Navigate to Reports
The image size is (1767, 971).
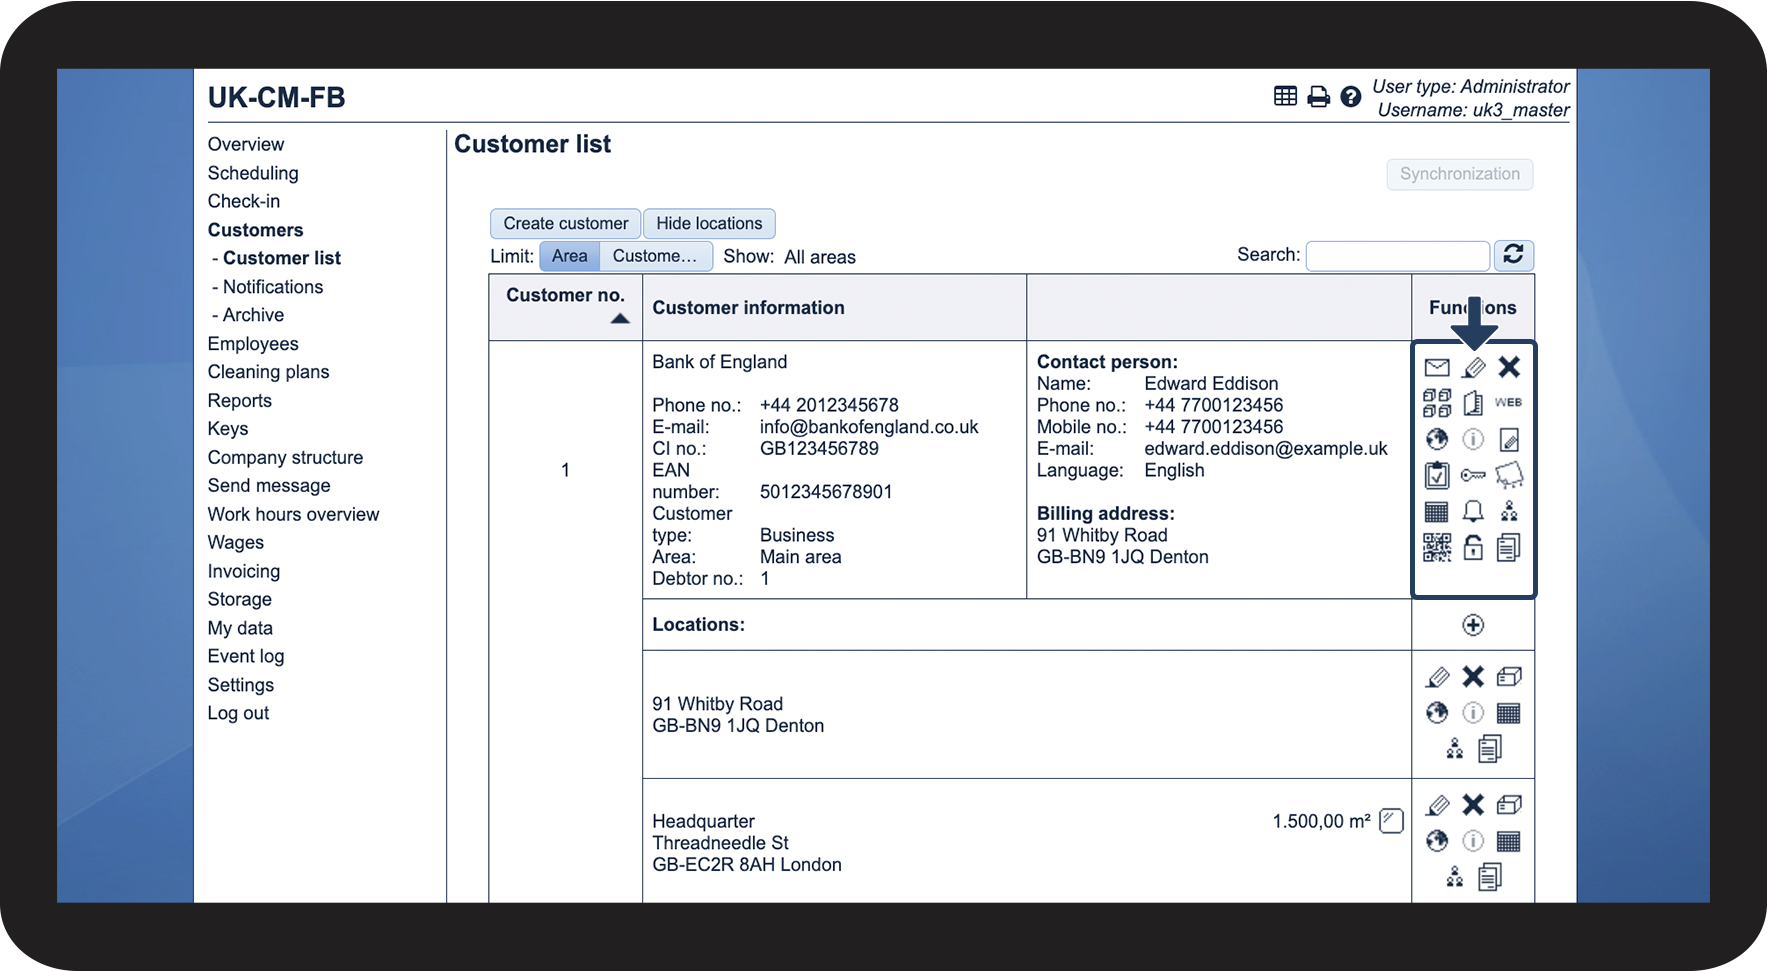point(240,401)
